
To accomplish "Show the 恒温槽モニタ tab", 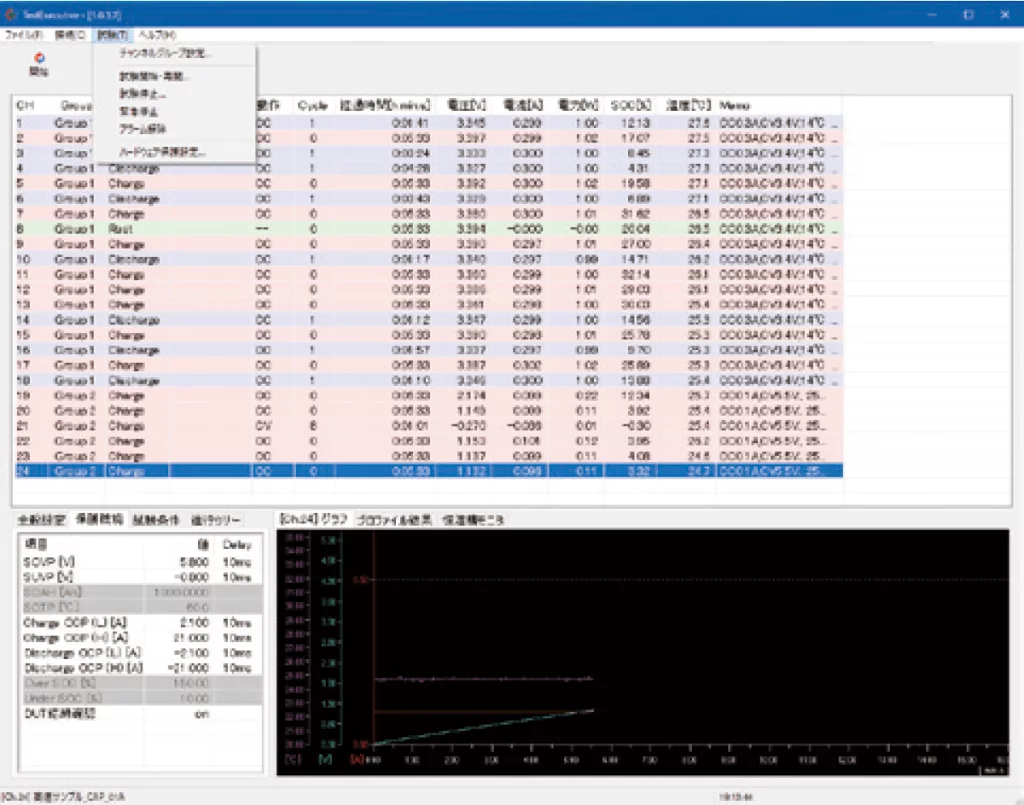I will (x=473, y=520).
